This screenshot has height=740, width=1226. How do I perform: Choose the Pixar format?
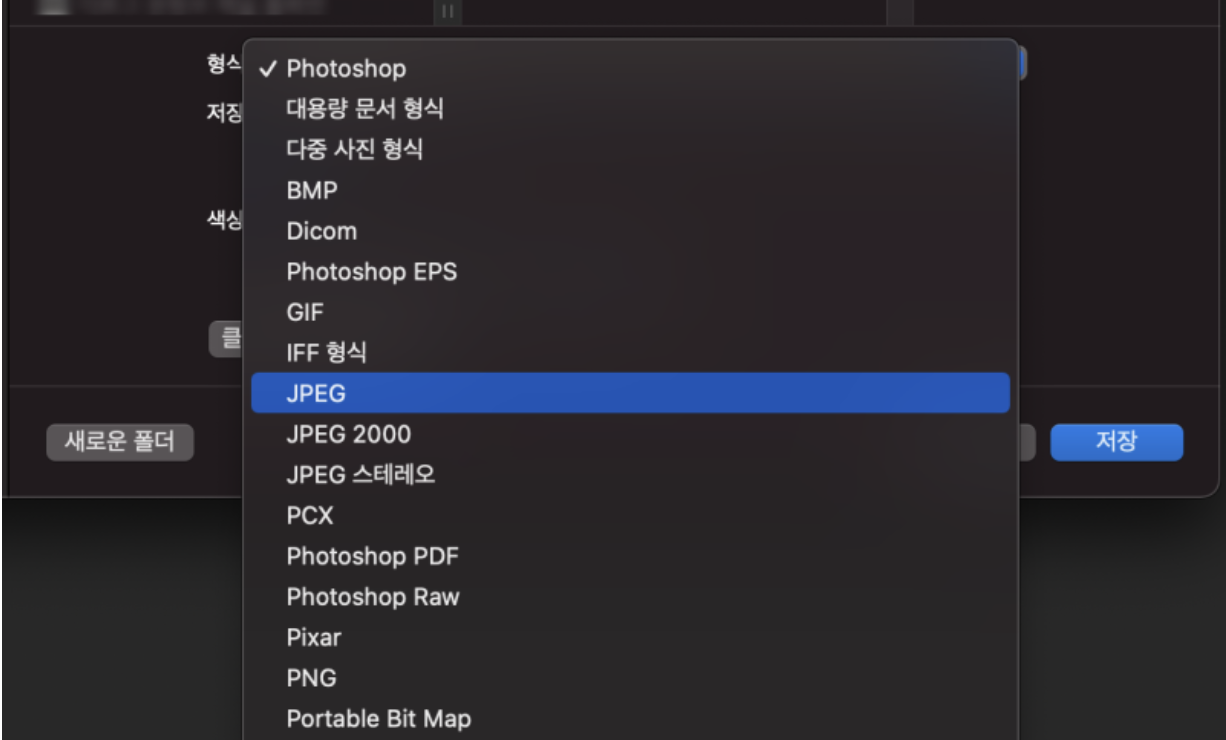[313, 637]
